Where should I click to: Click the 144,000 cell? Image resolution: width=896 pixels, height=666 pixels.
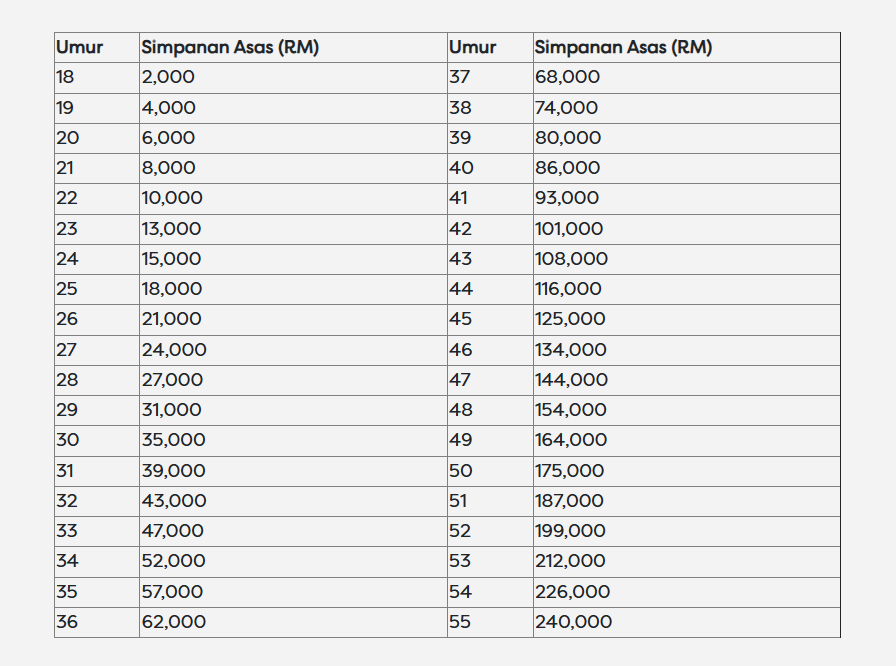point(687,380)
